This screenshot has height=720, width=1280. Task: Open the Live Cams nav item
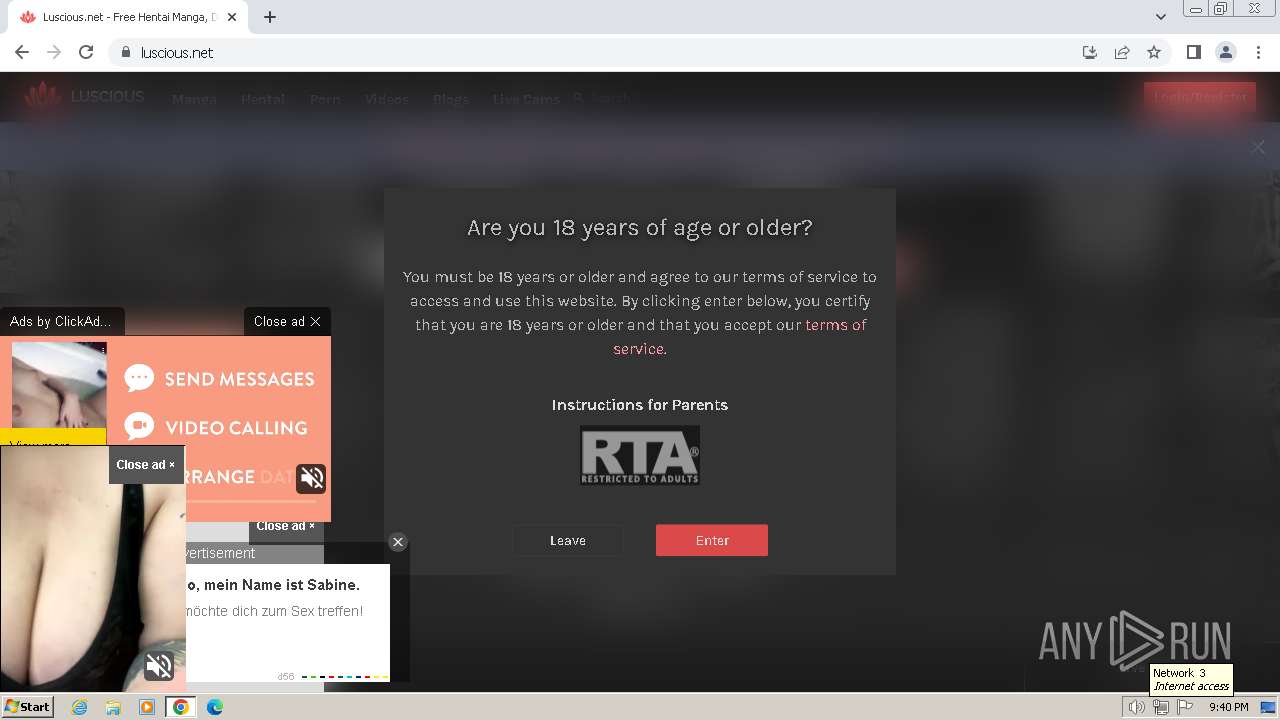point(526,99)
